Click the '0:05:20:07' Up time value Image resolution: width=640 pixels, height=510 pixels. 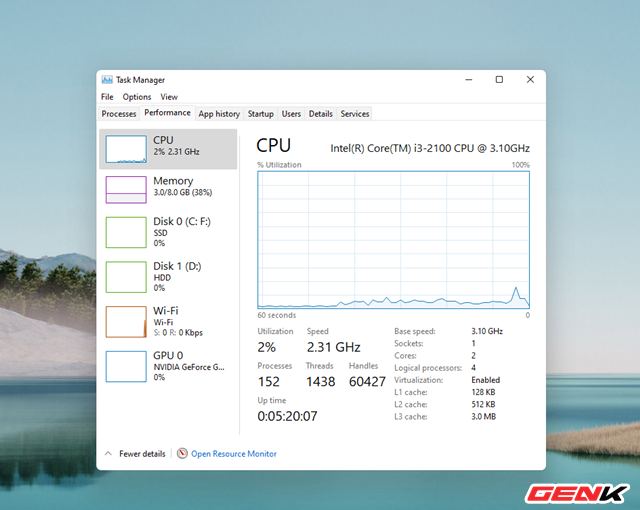(x=287, y=416)
